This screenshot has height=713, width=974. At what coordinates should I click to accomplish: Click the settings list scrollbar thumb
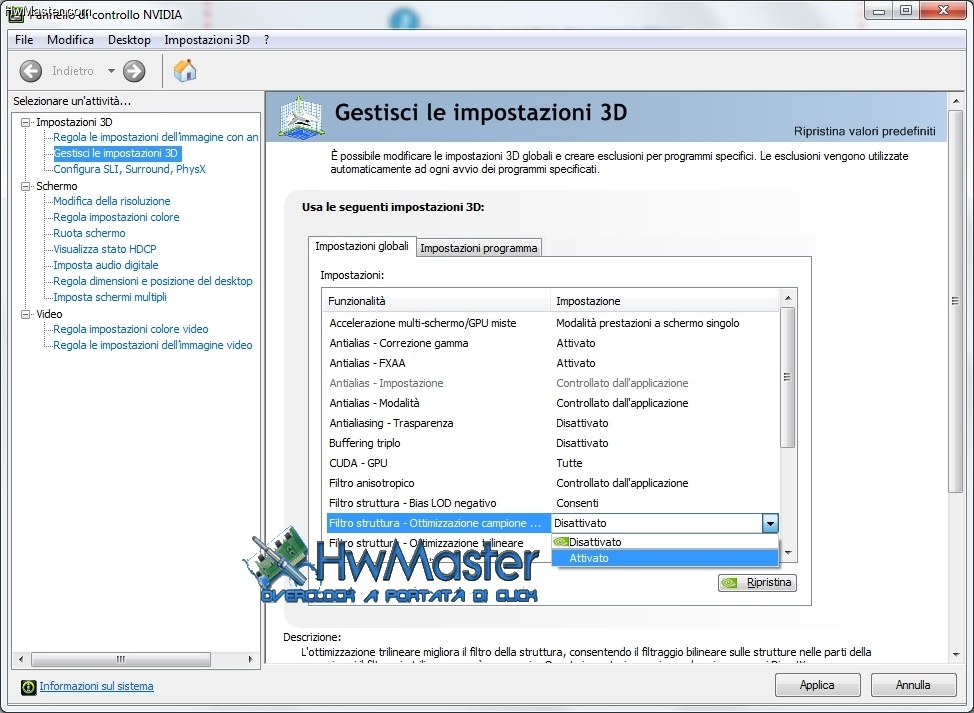point(788,377)
